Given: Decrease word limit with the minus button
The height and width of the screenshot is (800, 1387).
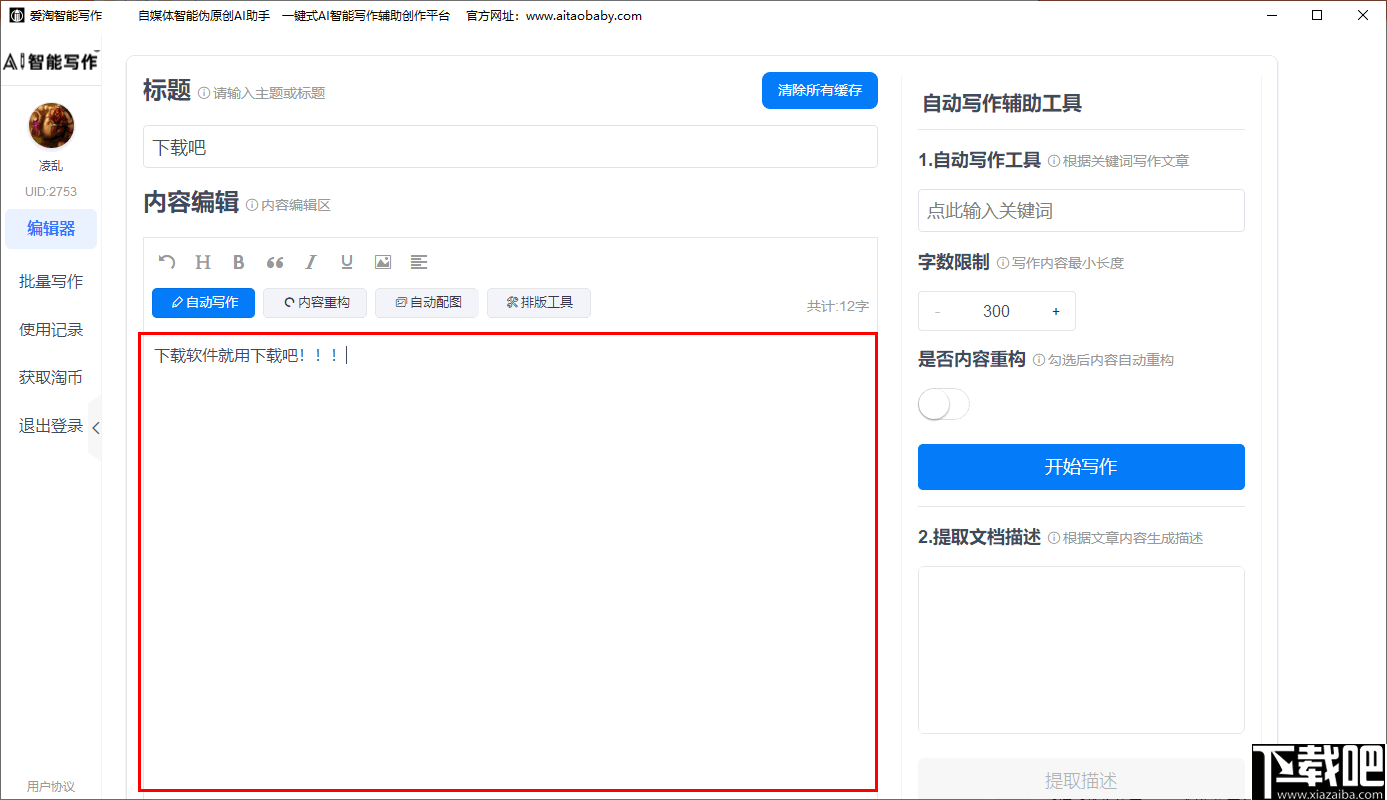Looking at the screenshot, I should pyautogui.click(x=937, y=311).
